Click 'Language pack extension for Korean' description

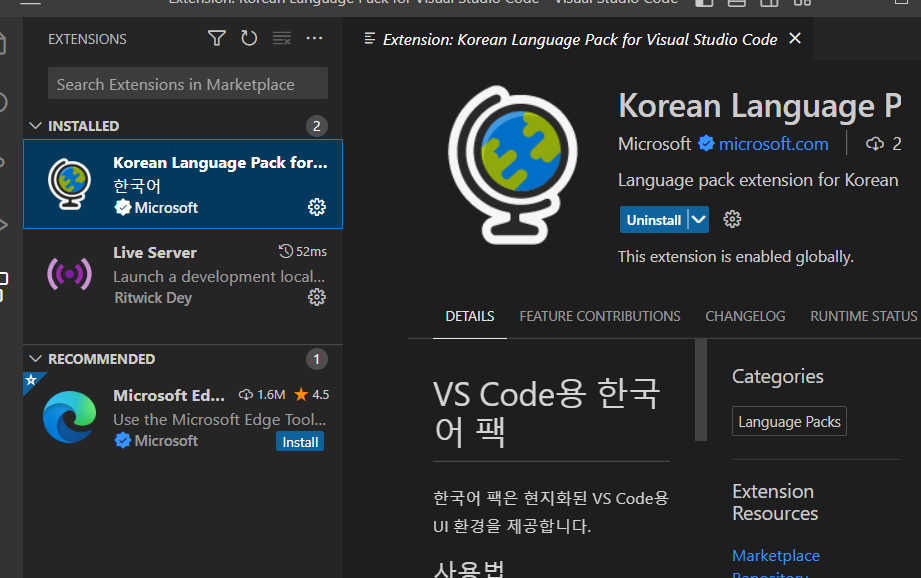pyautogui.click(x=758, y=180)
